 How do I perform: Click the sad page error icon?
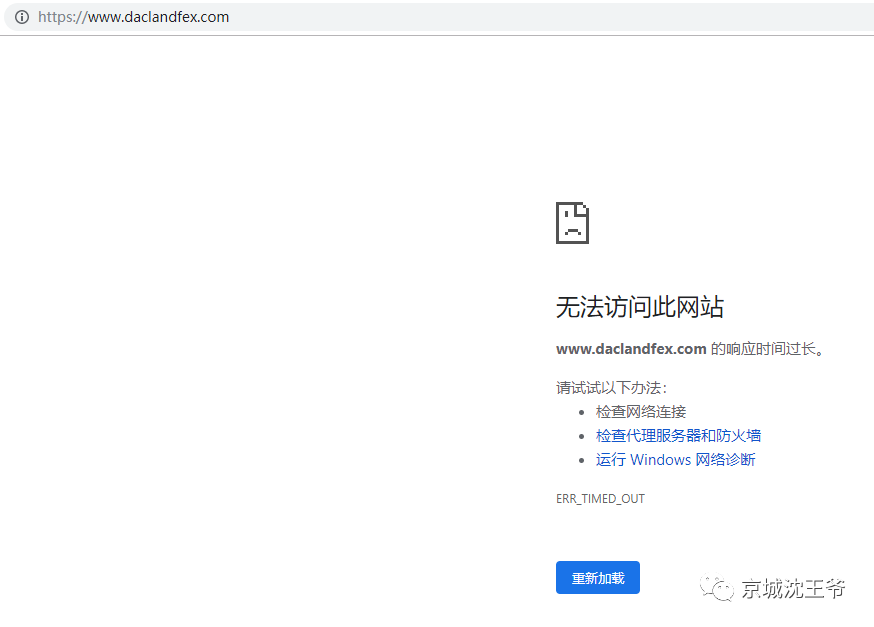point(572,222)
